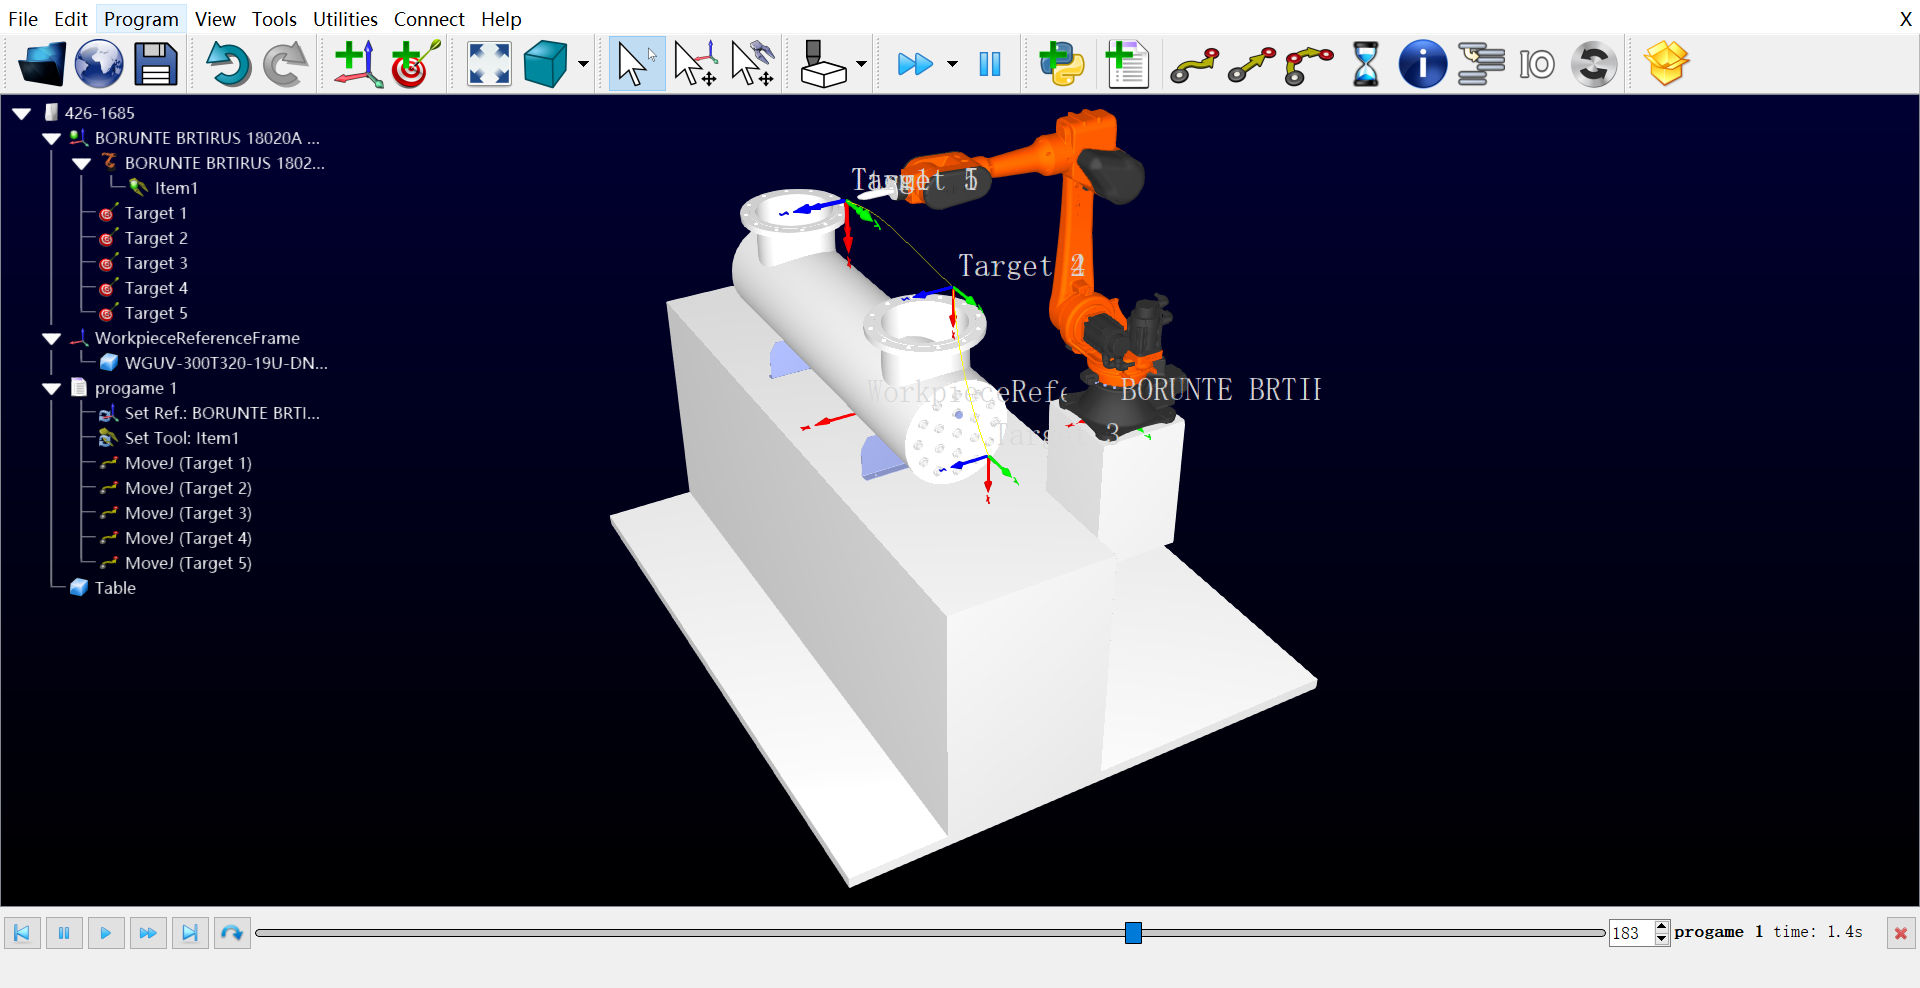This screenshot has width=1920, height=988.
Task: Open the Utilities menu
Action: [x=345, y=19]
